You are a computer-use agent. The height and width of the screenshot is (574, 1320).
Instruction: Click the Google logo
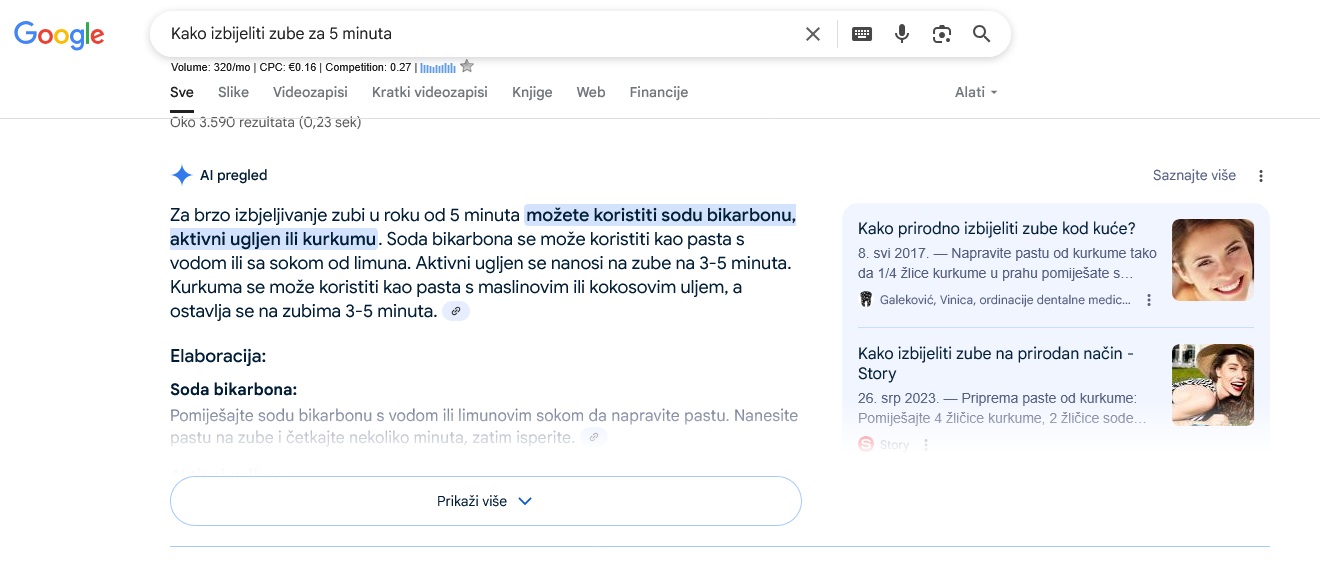[59, 35]
